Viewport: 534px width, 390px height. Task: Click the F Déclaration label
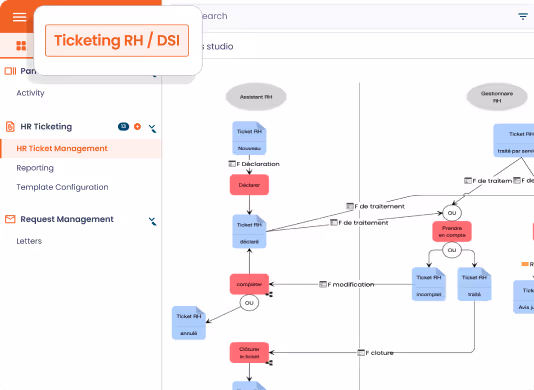[258, 164]
